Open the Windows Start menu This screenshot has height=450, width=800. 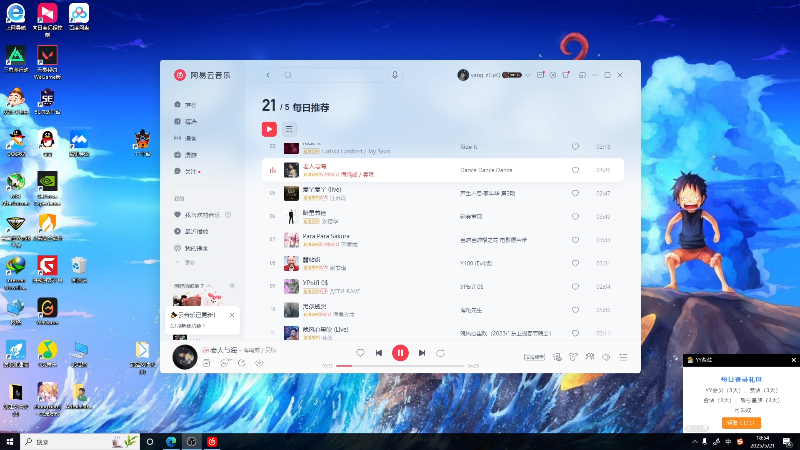coord(10,441)
